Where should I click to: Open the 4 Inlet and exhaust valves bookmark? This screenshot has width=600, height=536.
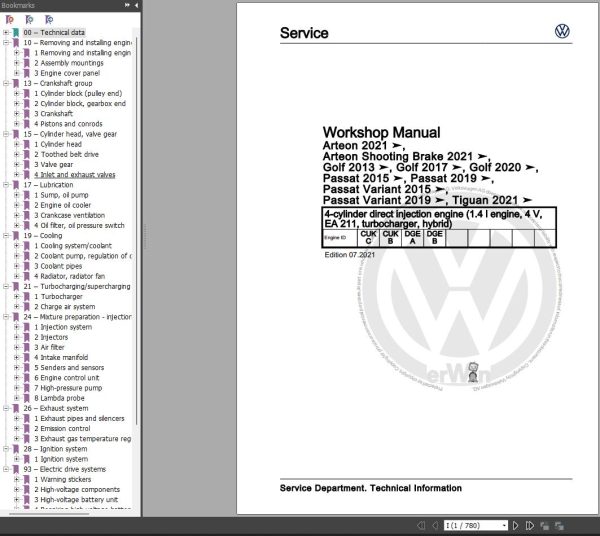[x=75, y=174]
